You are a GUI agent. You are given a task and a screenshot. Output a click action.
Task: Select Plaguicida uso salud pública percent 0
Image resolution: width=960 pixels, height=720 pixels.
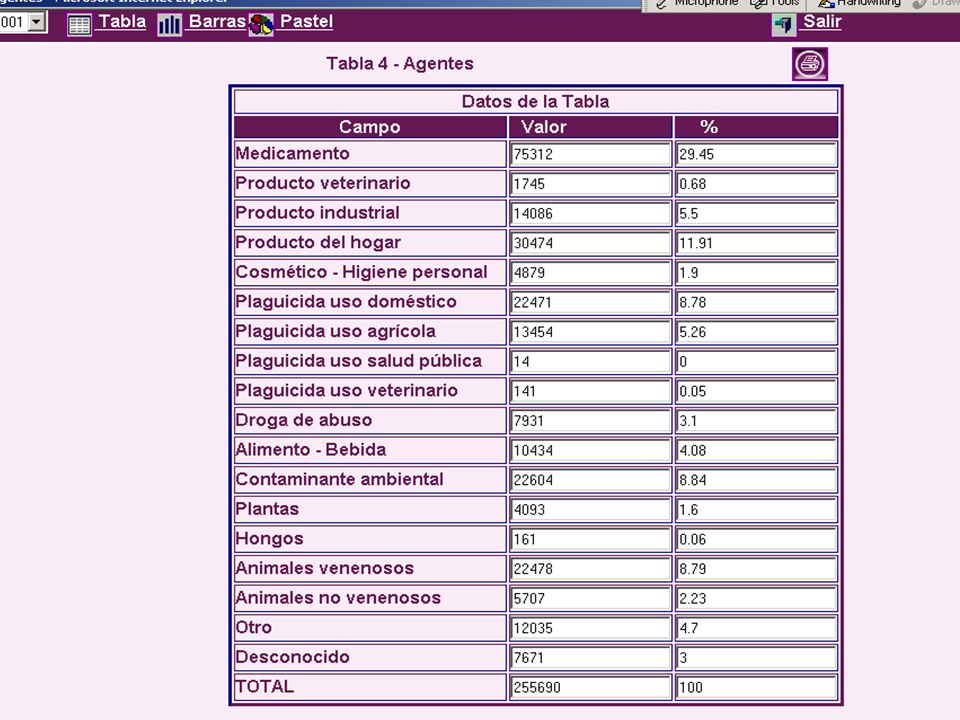point(756,361)
